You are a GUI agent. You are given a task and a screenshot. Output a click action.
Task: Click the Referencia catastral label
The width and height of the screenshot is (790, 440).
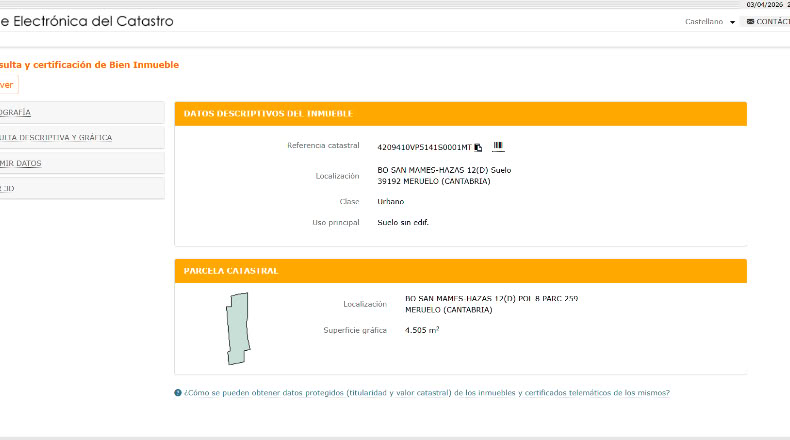pos(323,146)
